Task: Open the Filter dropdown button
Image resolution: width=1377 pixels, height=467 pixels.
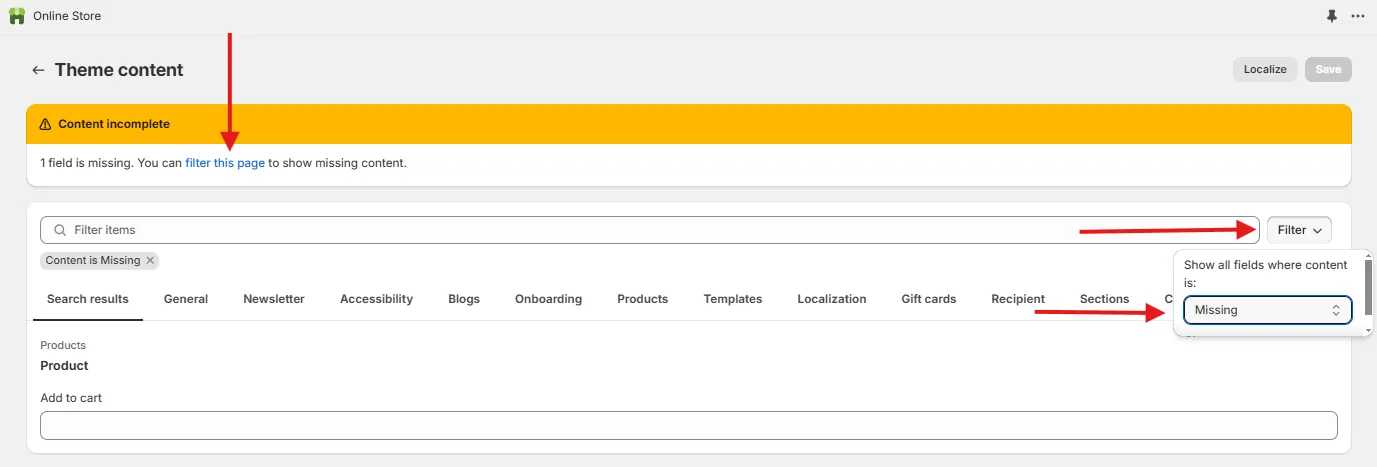Action: pos(1299,230)
